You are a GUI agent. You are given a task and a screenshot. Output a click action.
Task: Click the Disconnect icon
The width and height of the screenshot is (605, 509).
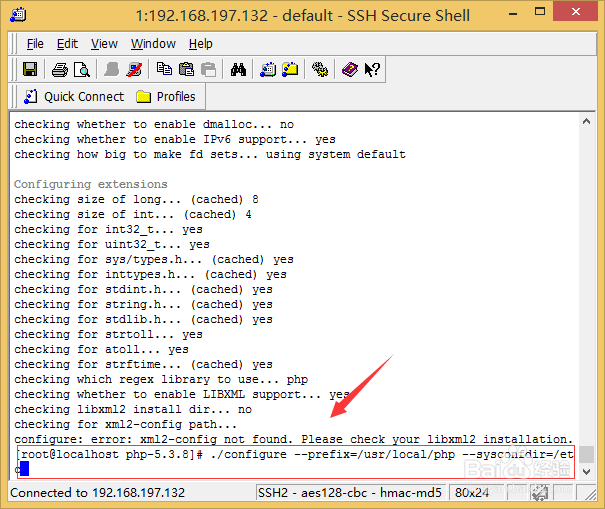point(134,69)
